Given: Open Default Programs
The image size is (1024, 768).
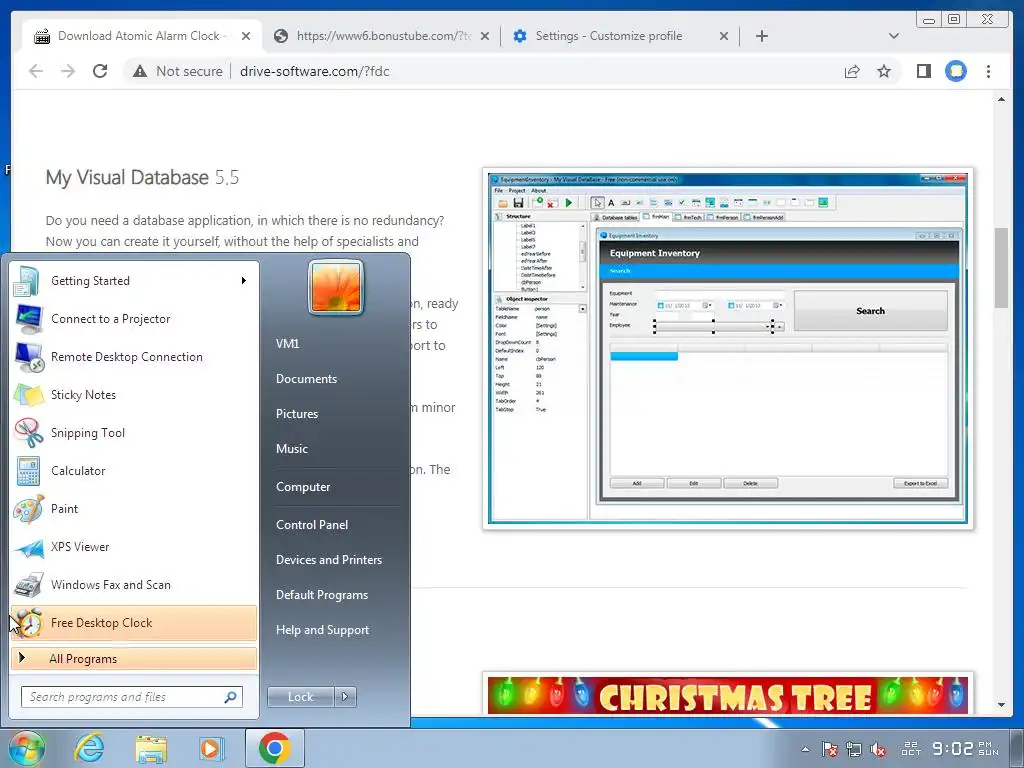Looking at the screenshot, I should [322, 595].
